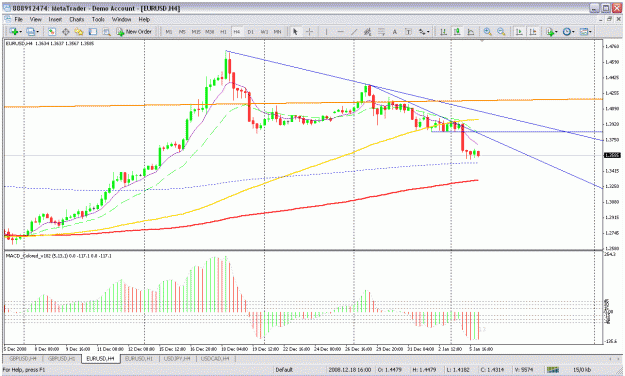The image size is (625, 376).
Task: Switch timeframe to MN
Action: (x=277, y=31)
